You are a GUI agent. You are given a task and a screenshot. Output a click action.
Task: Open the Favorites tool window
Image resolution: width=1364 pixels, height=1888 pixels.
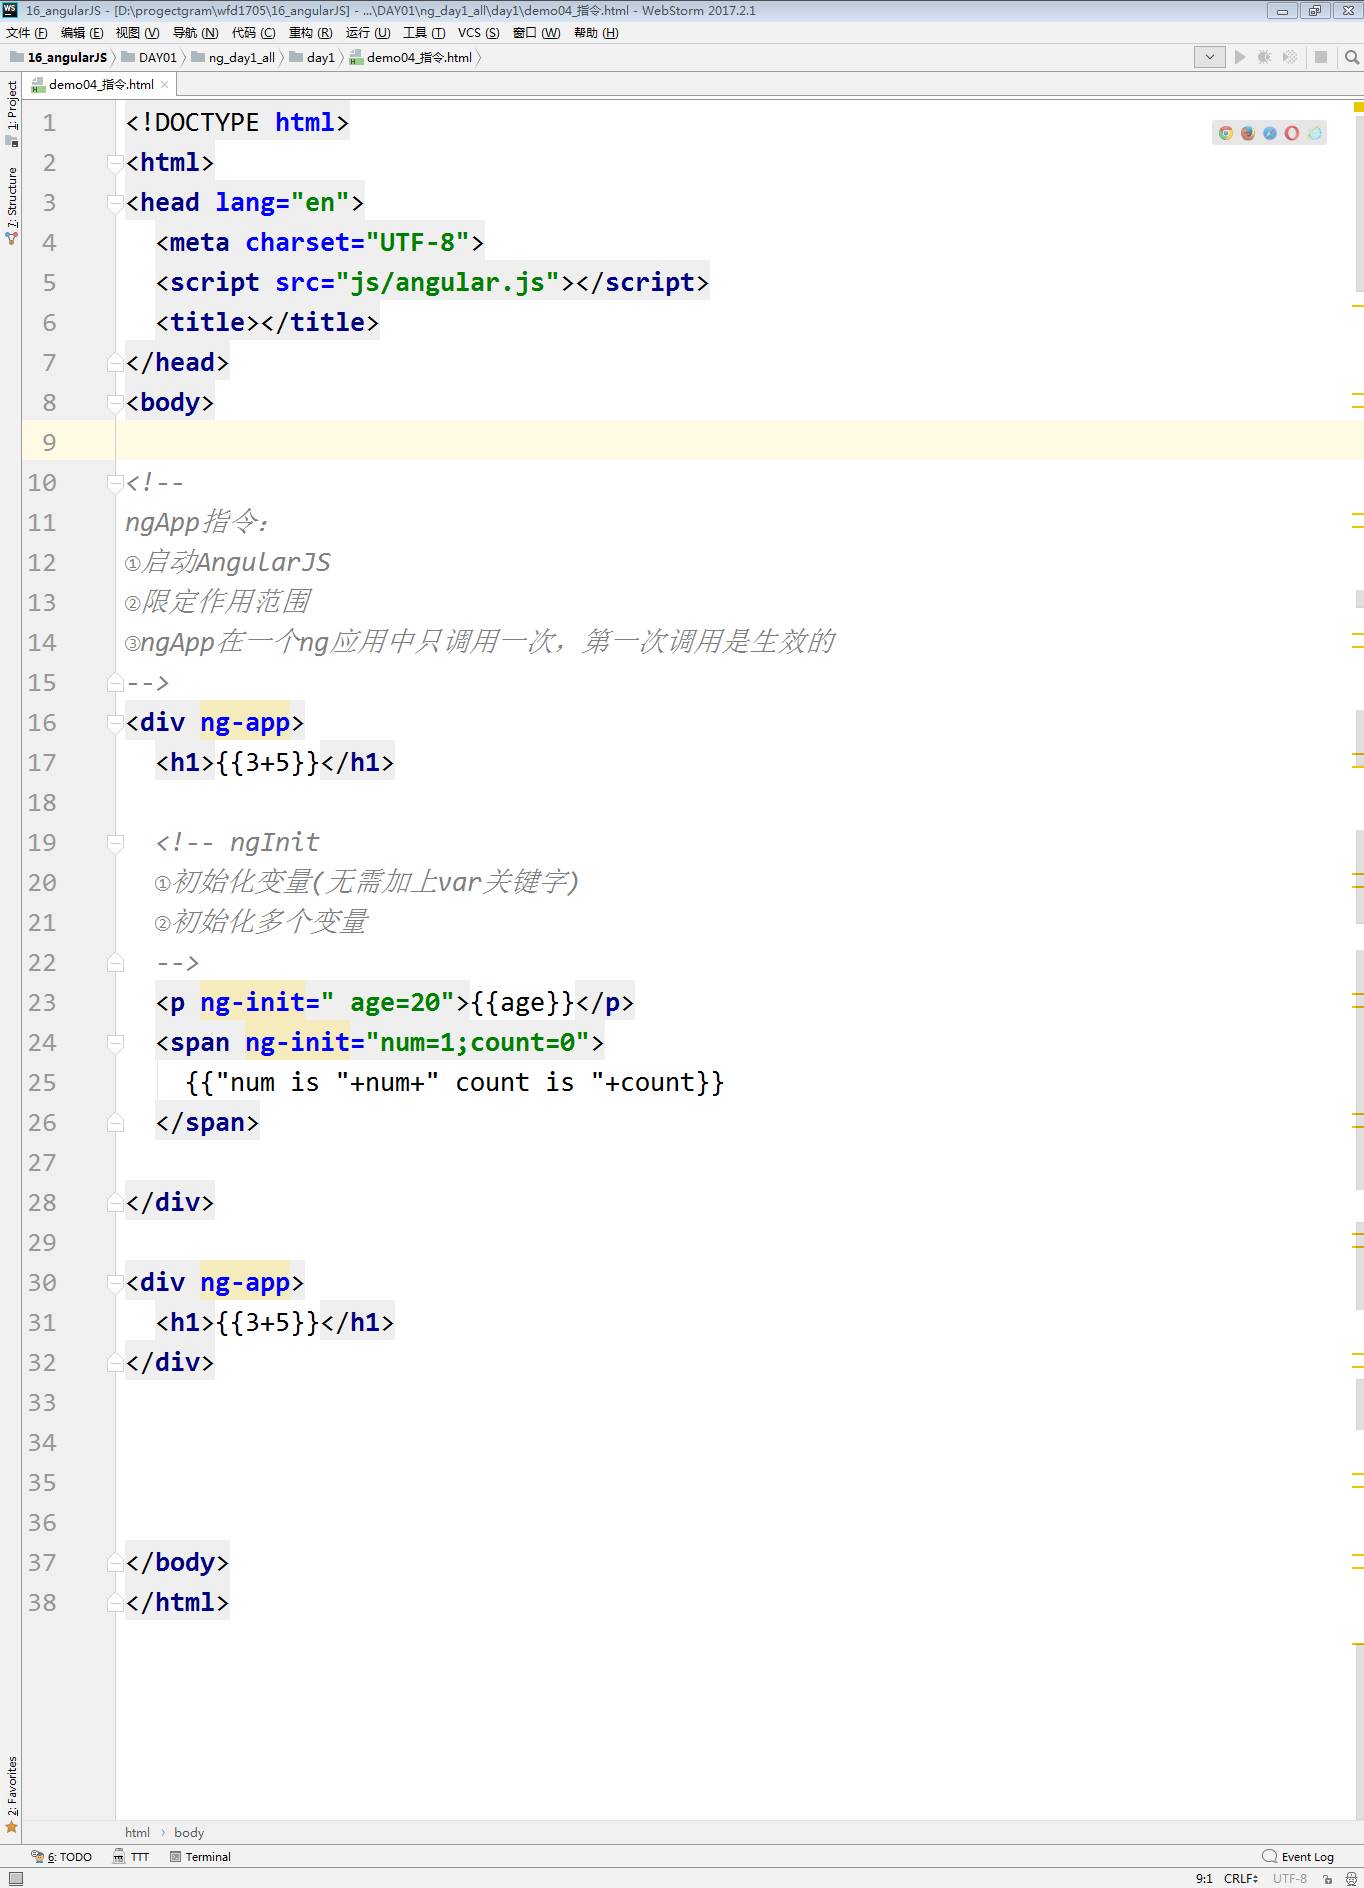(x=12, y=1794)
